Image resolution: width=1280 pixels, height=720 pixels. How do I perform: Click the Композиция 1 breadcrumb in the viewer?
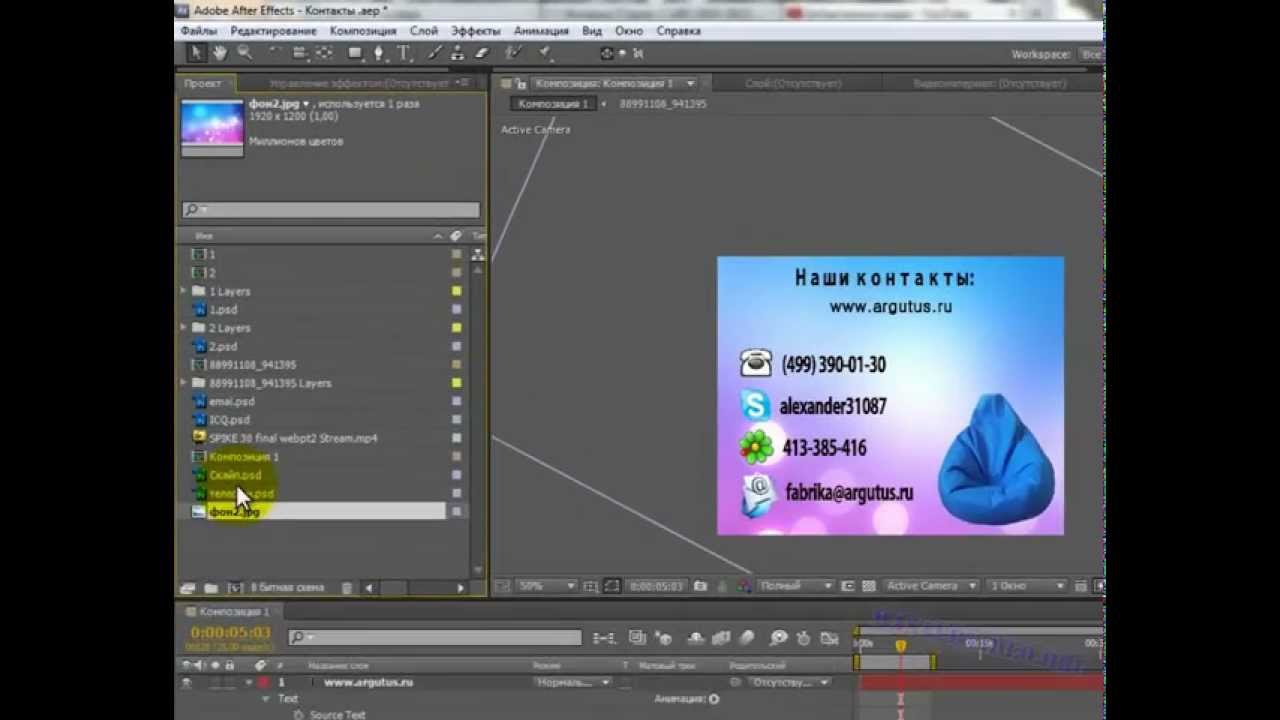pyautogui.click(x=555, y=104)
